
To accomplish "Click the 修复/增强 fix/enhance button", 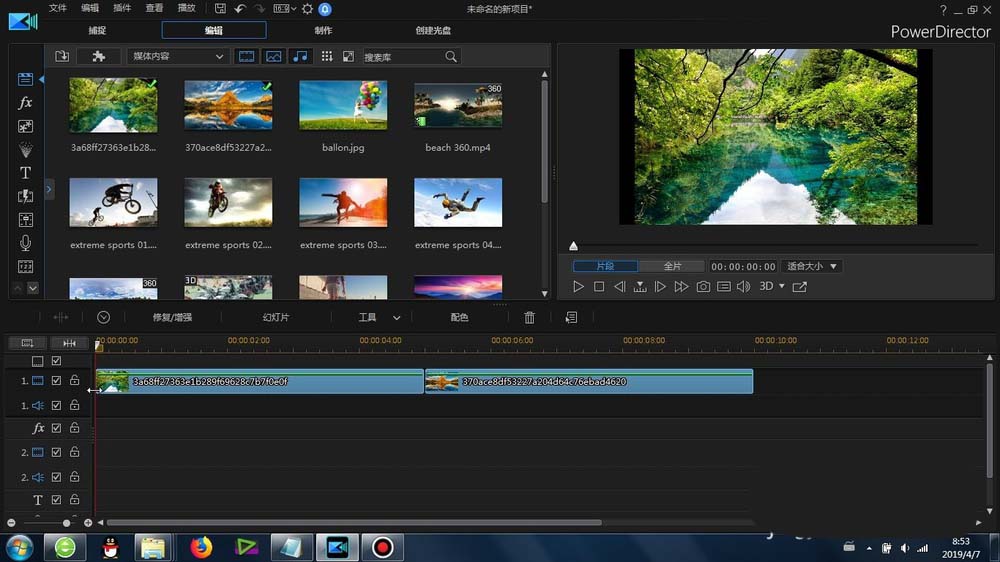I will point(172,317).
